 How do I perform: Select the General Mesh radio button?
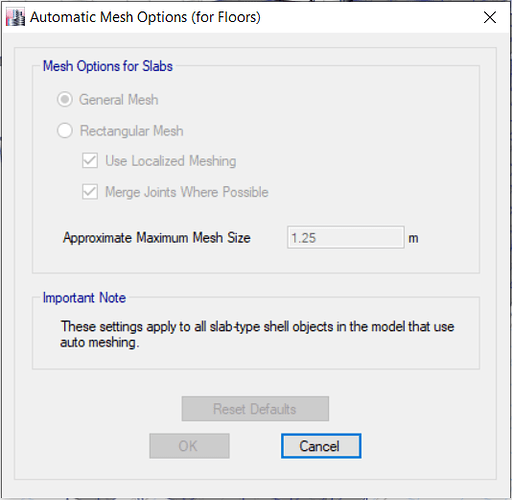(x=65, y=99)
